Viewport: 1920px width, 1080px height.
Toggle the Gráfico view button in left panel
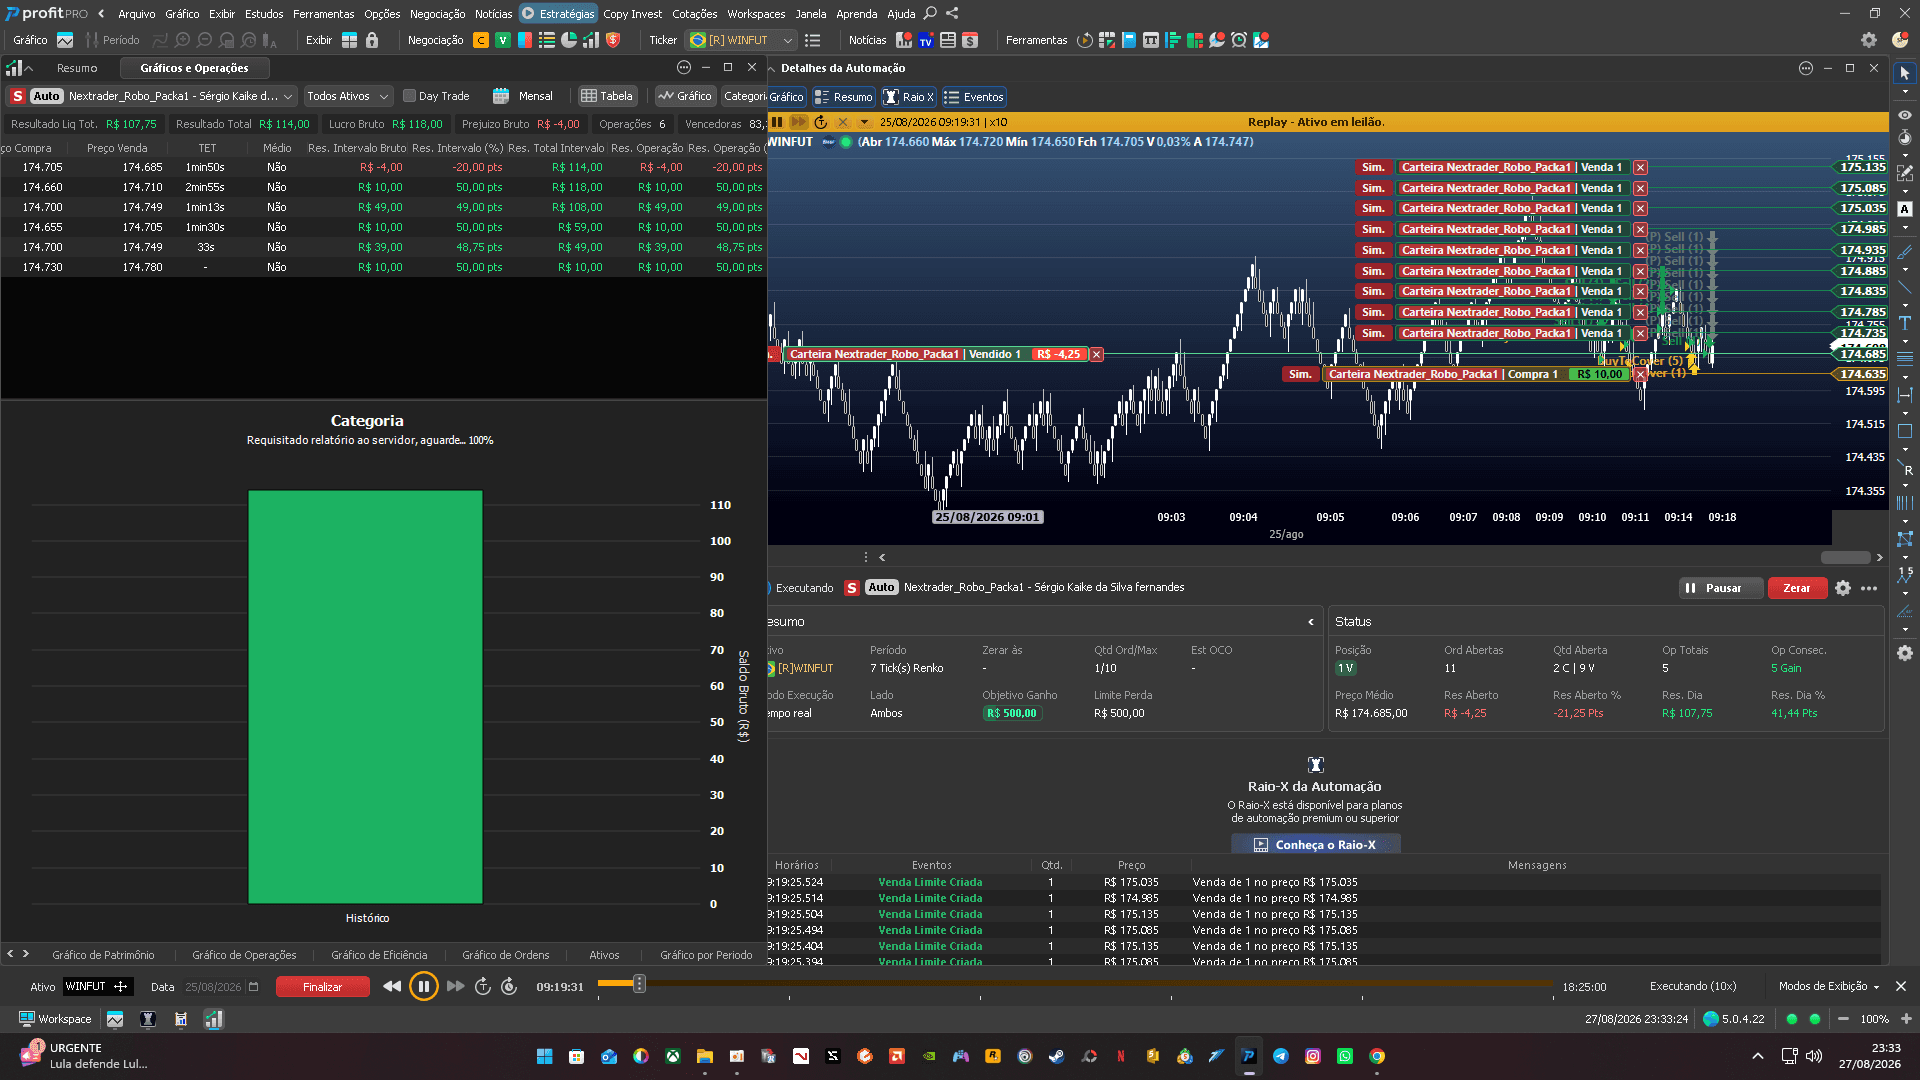click(685, 96)
